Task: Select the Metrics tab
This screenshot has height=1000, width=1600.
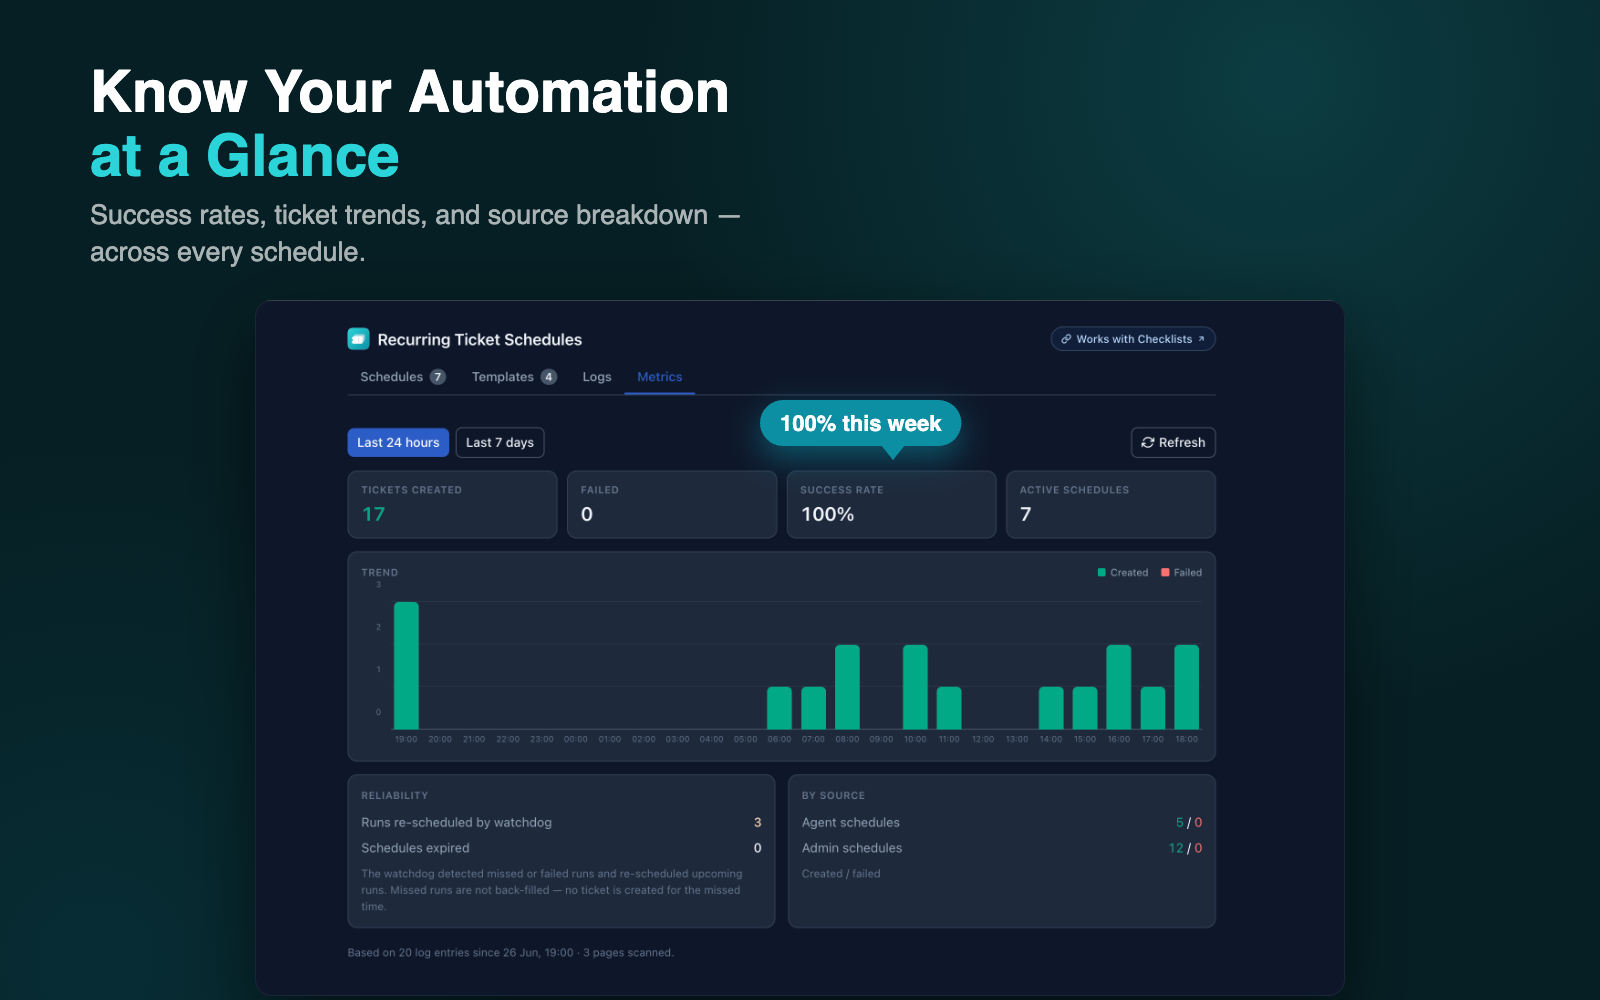Action: click(x=660, y=377)
